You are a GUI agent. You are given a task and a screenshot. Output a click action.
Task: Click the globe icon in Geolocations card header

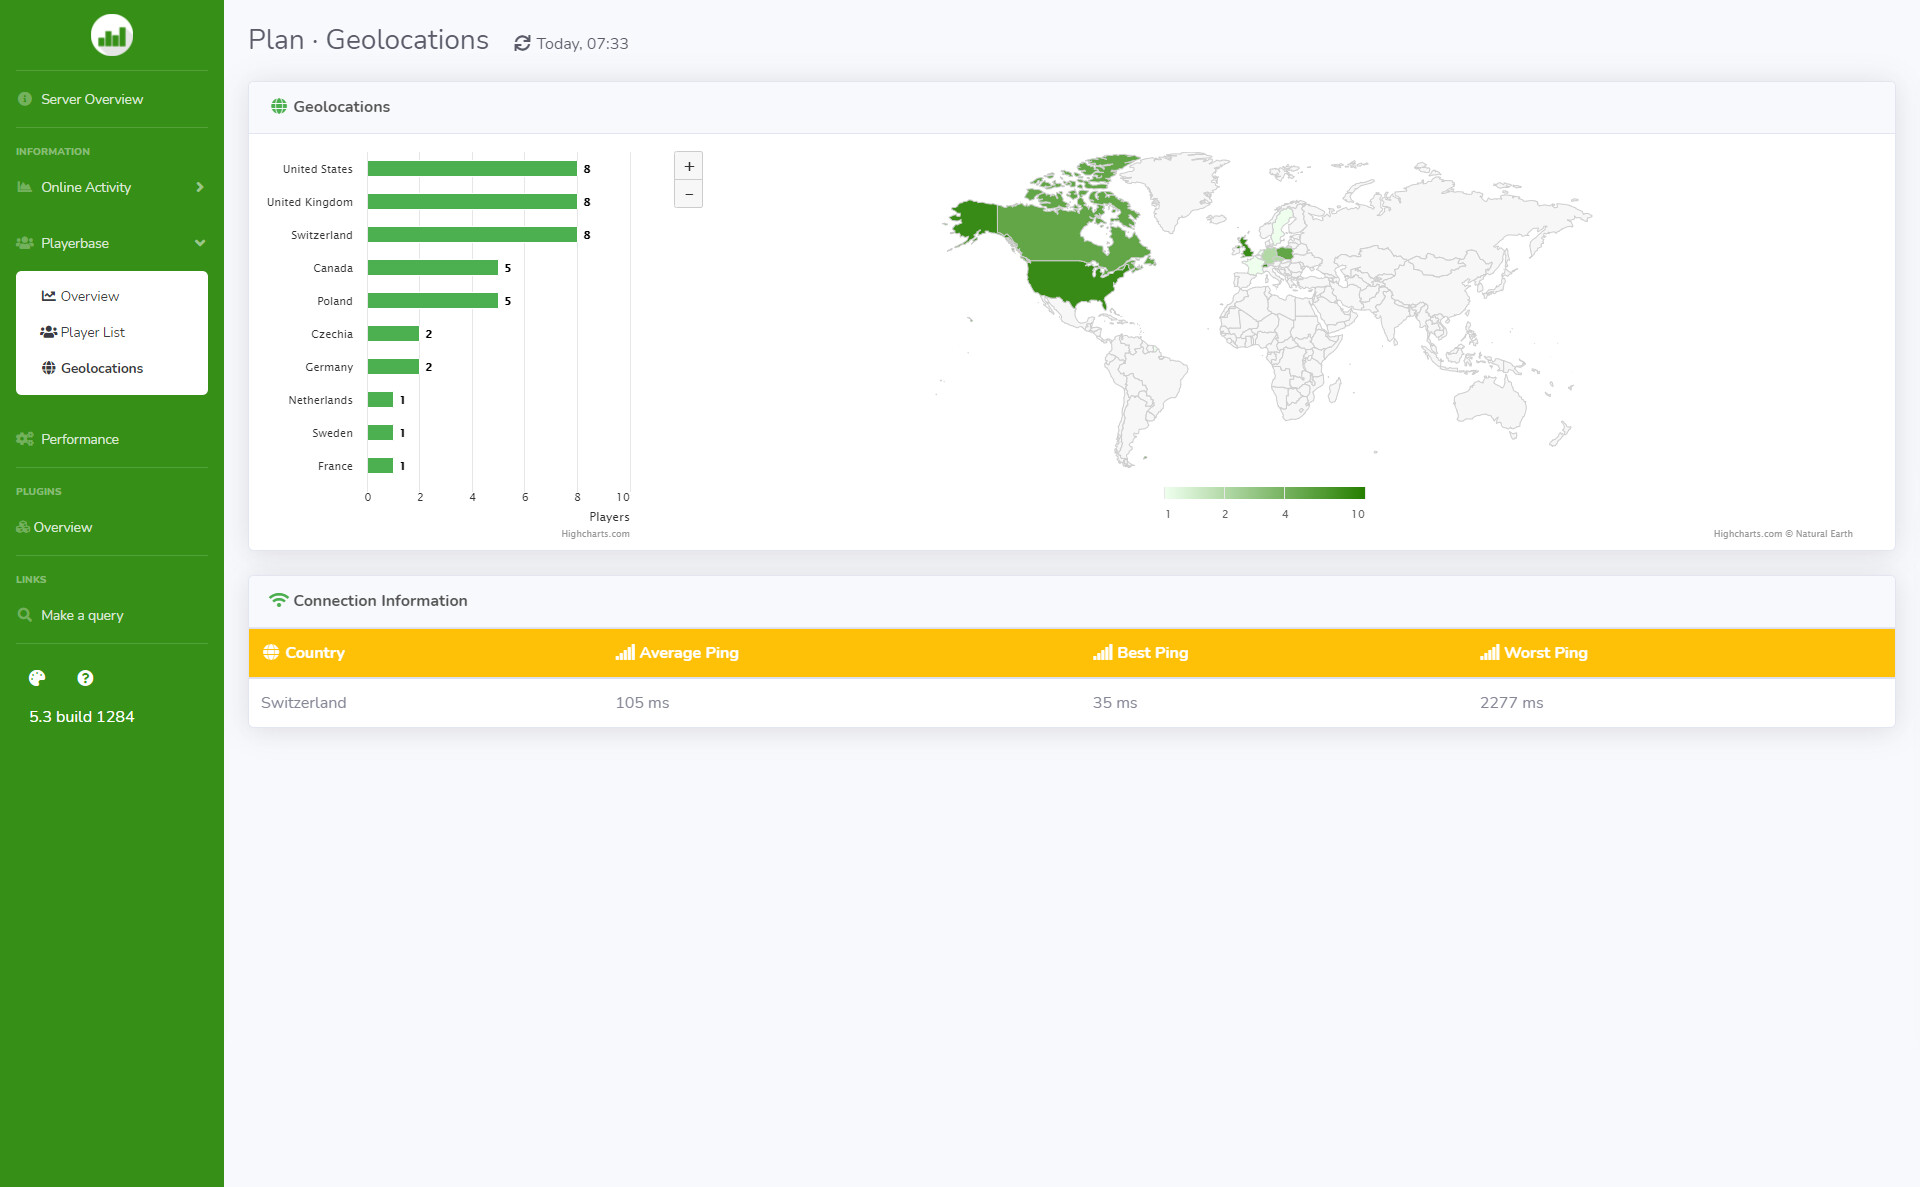click(279, 107)
